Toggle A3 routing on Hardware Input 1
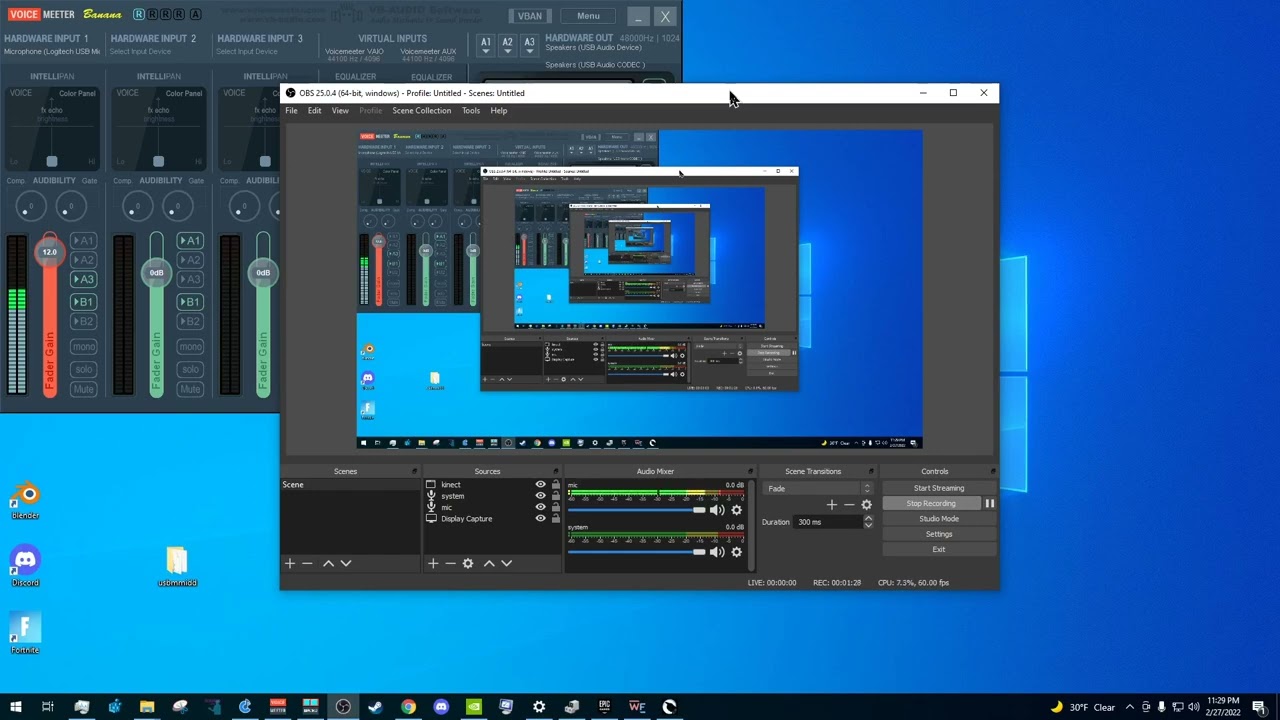This screenshot has width=1280, height=720. point(84,280)
